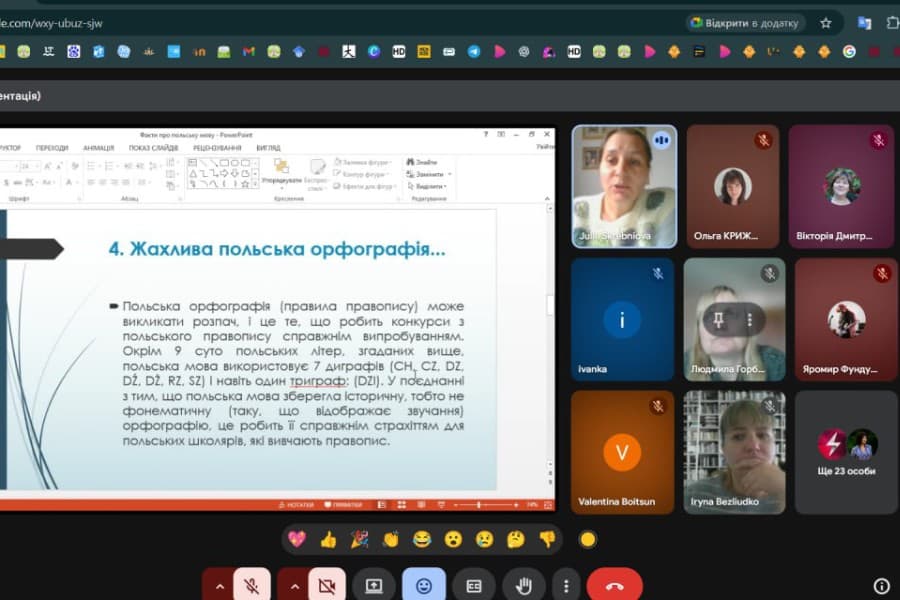
Task: Open options dots on Людмила Горб... tile
Action: coord(750,320)
